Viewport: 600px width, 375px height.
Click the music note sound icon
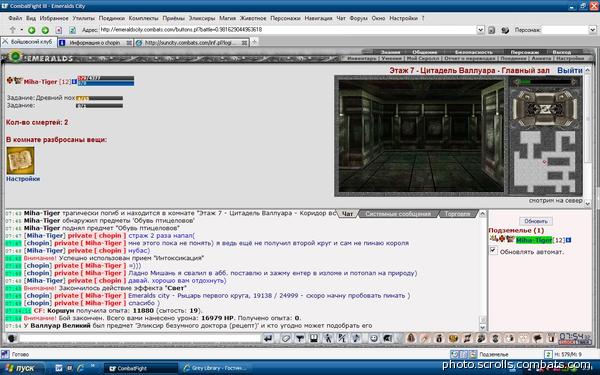[356, 338]
